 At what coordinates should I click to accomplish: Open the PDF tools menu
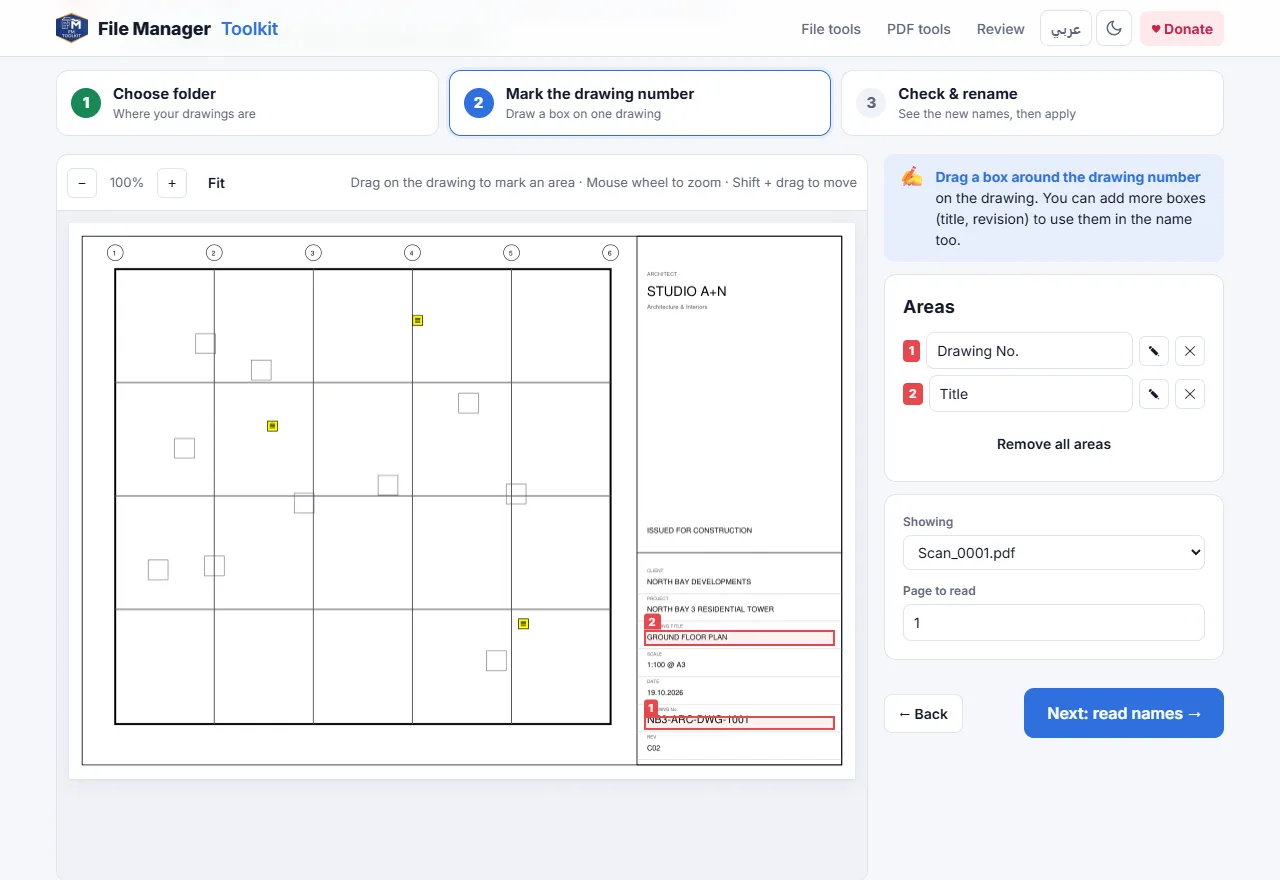(x=919, y=29)
